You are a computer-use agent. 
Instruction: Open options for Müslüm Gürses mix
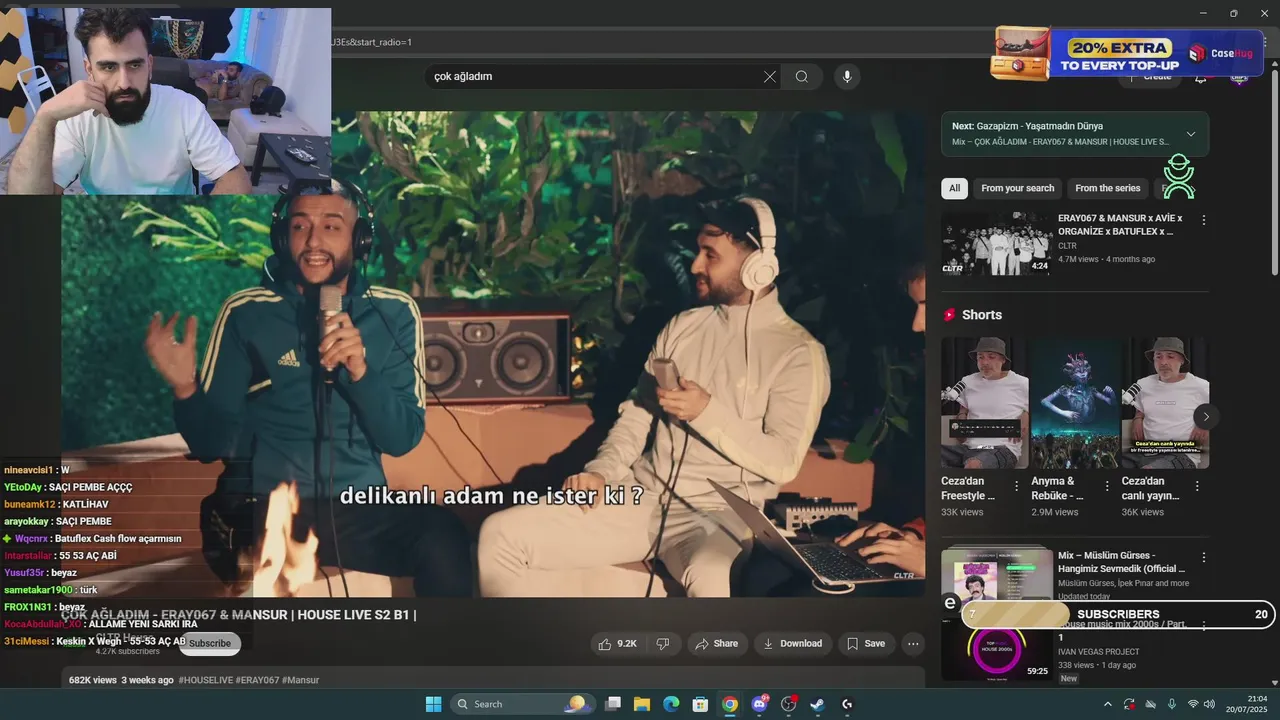(1203, 557)
